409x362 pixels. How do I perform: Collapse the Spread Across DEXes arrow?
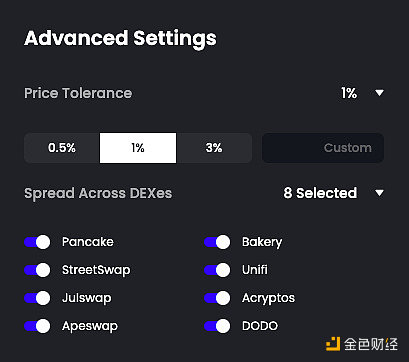(379, 193)
